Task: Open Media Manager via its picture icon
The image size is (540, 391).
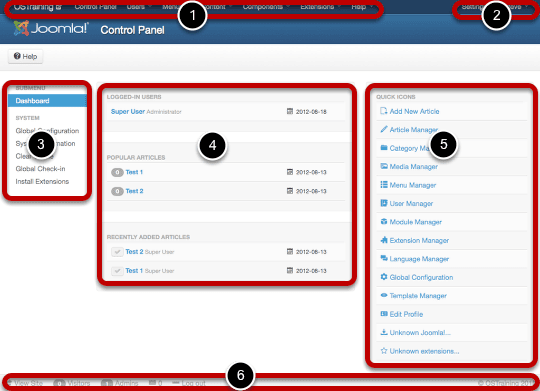Action: pyautogui.click(x=384, y=166)
